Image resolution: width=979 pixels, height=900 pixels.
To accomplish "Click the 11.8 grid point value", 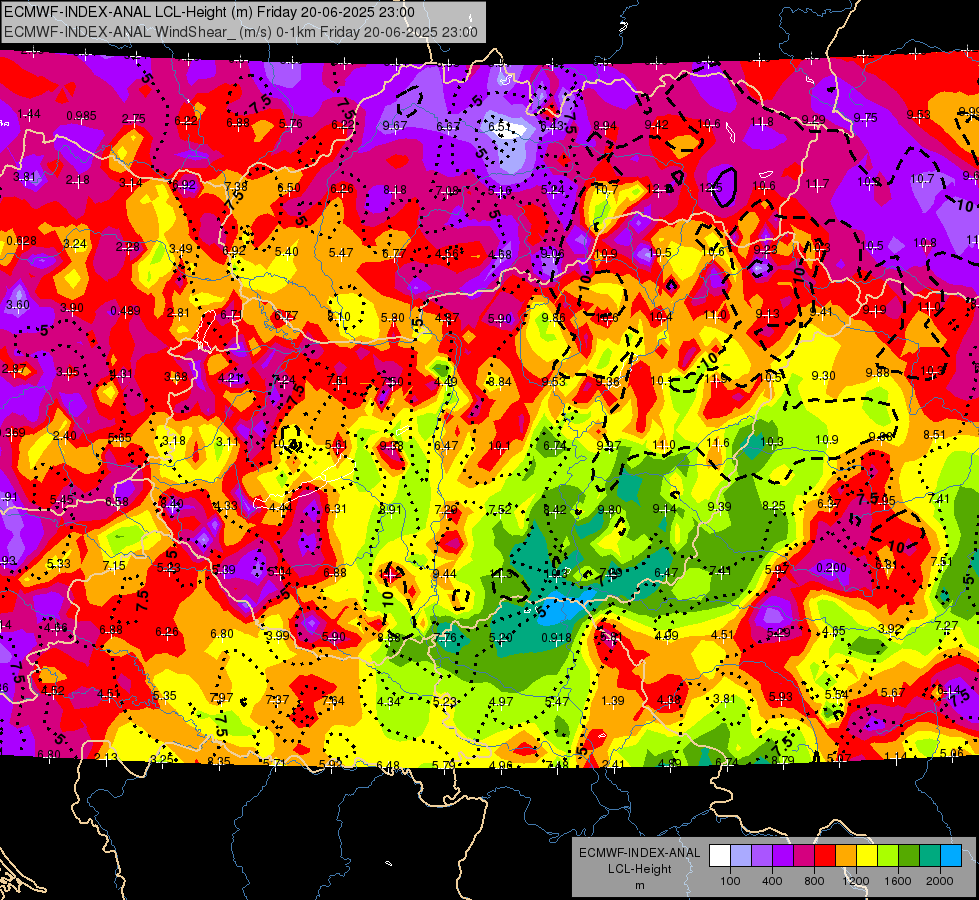I will click(762, 122).
